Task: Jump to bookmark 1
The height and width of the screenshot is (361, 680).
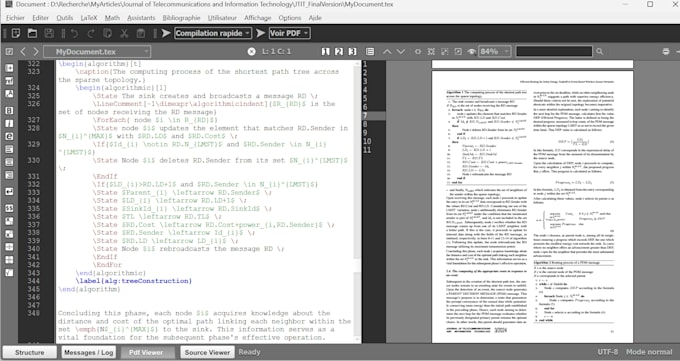Action: [326, 52]
